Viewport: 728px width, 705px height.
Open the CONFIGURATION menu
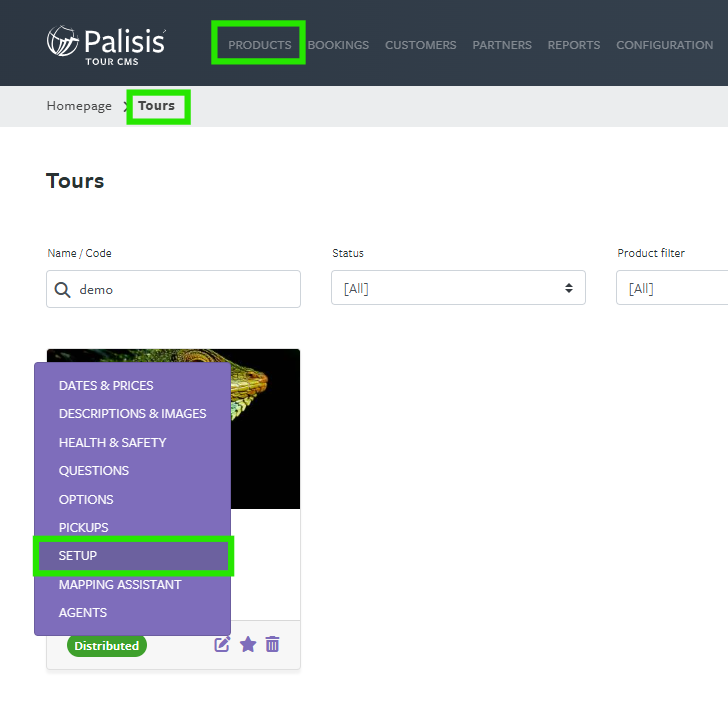point(664,45)
